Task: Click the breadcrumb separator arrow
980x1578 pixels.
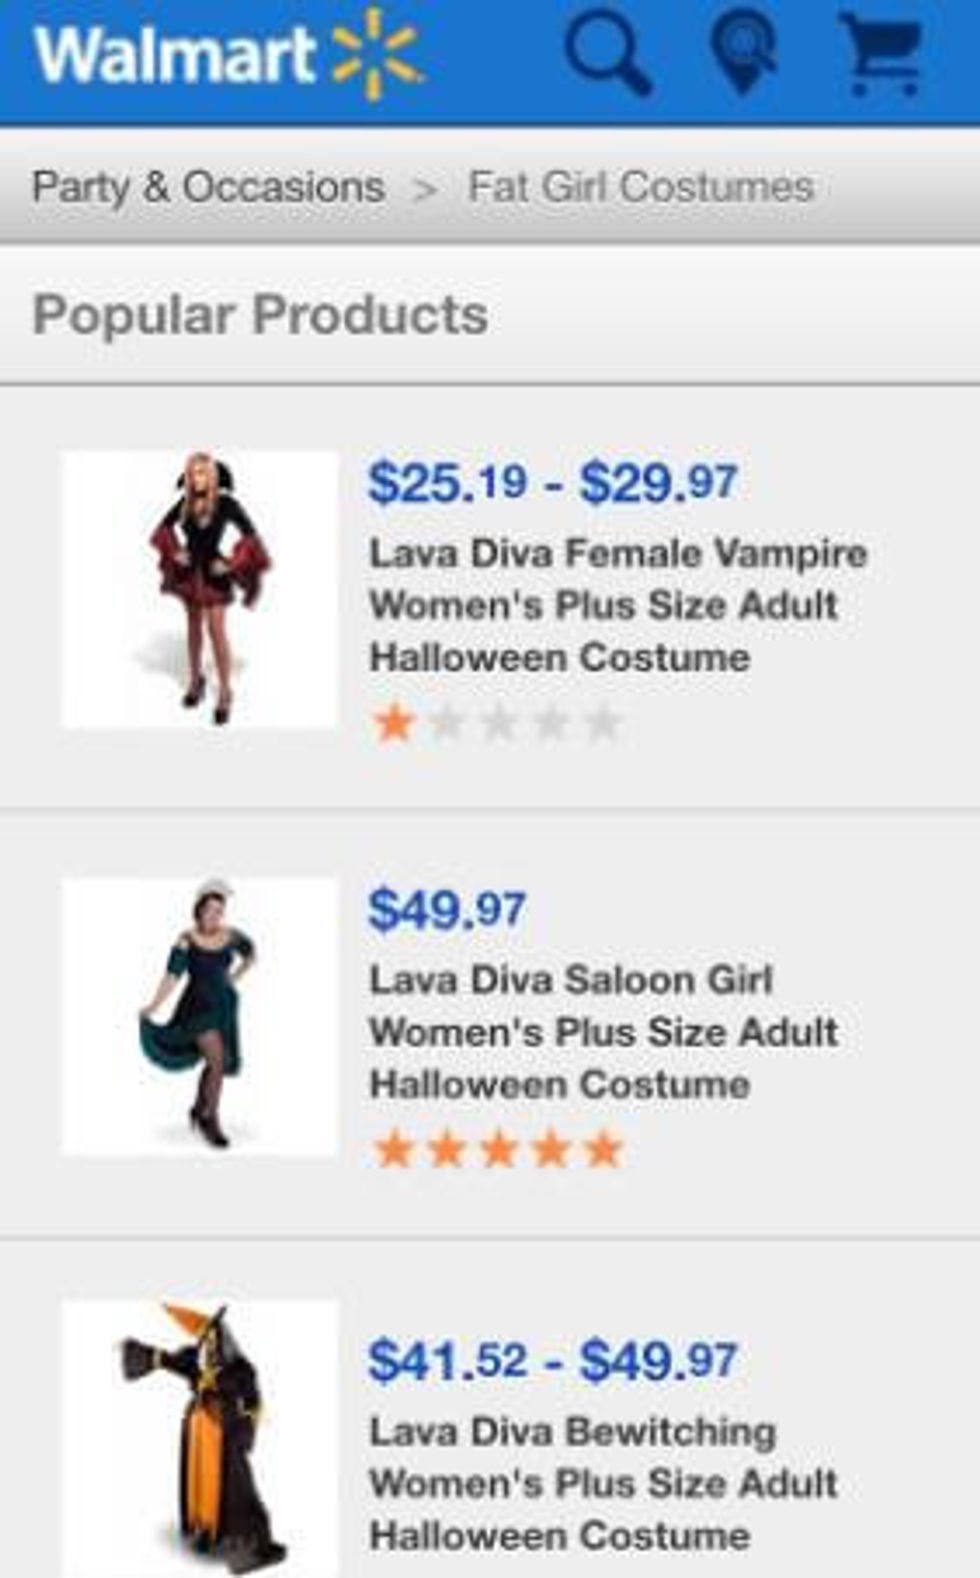Action: (426, 189)
